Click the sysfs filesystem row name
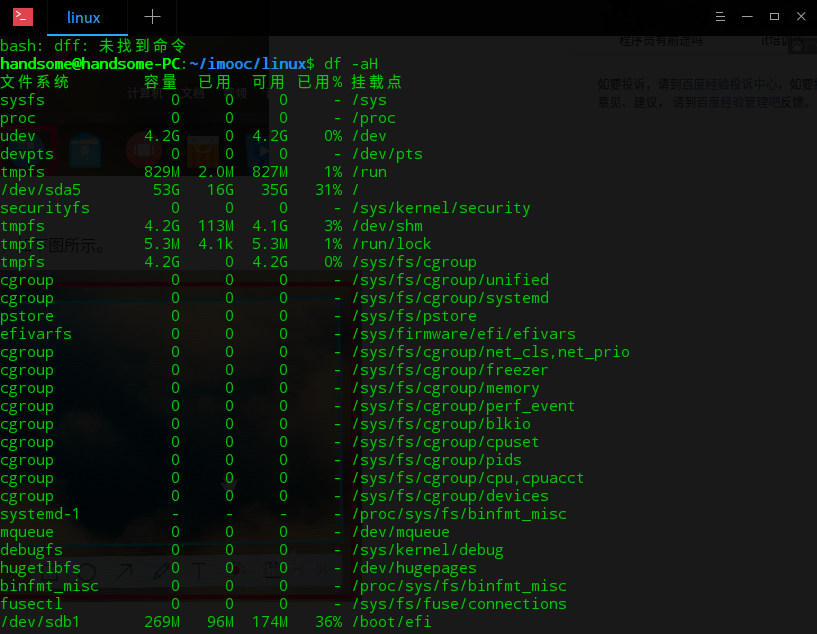 (x=22, y=100)
